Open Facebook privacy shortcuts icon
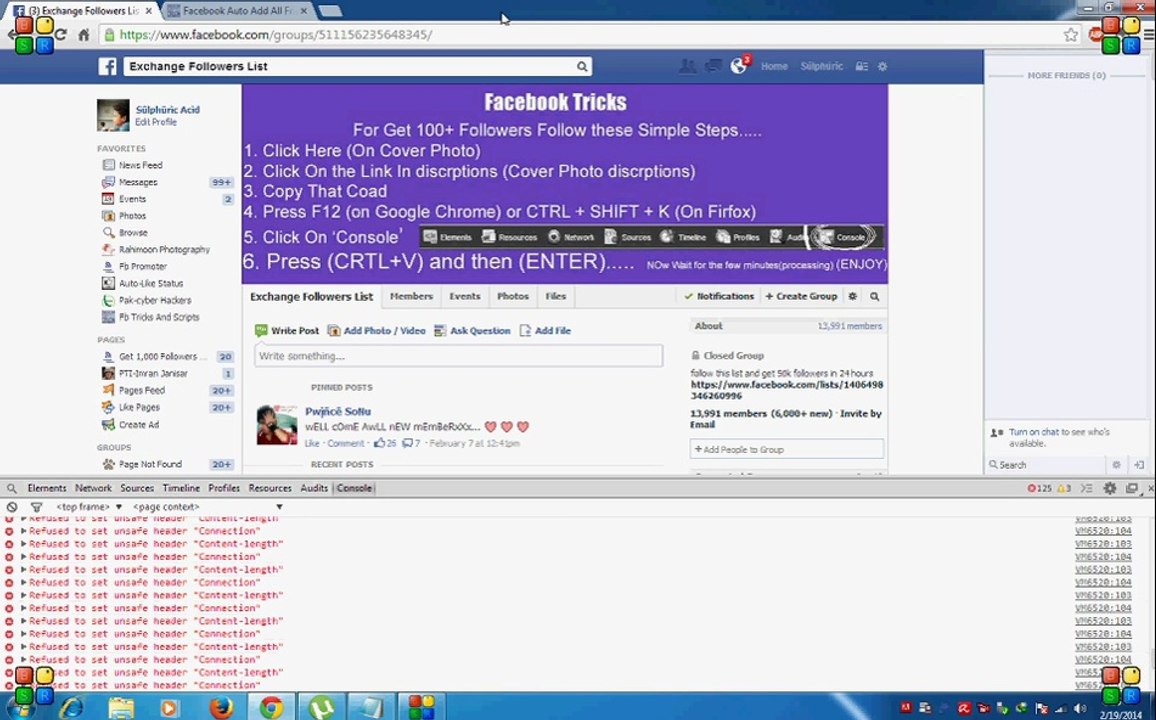The width and height of the screenshot is (1156, 720). click(861, 66)
